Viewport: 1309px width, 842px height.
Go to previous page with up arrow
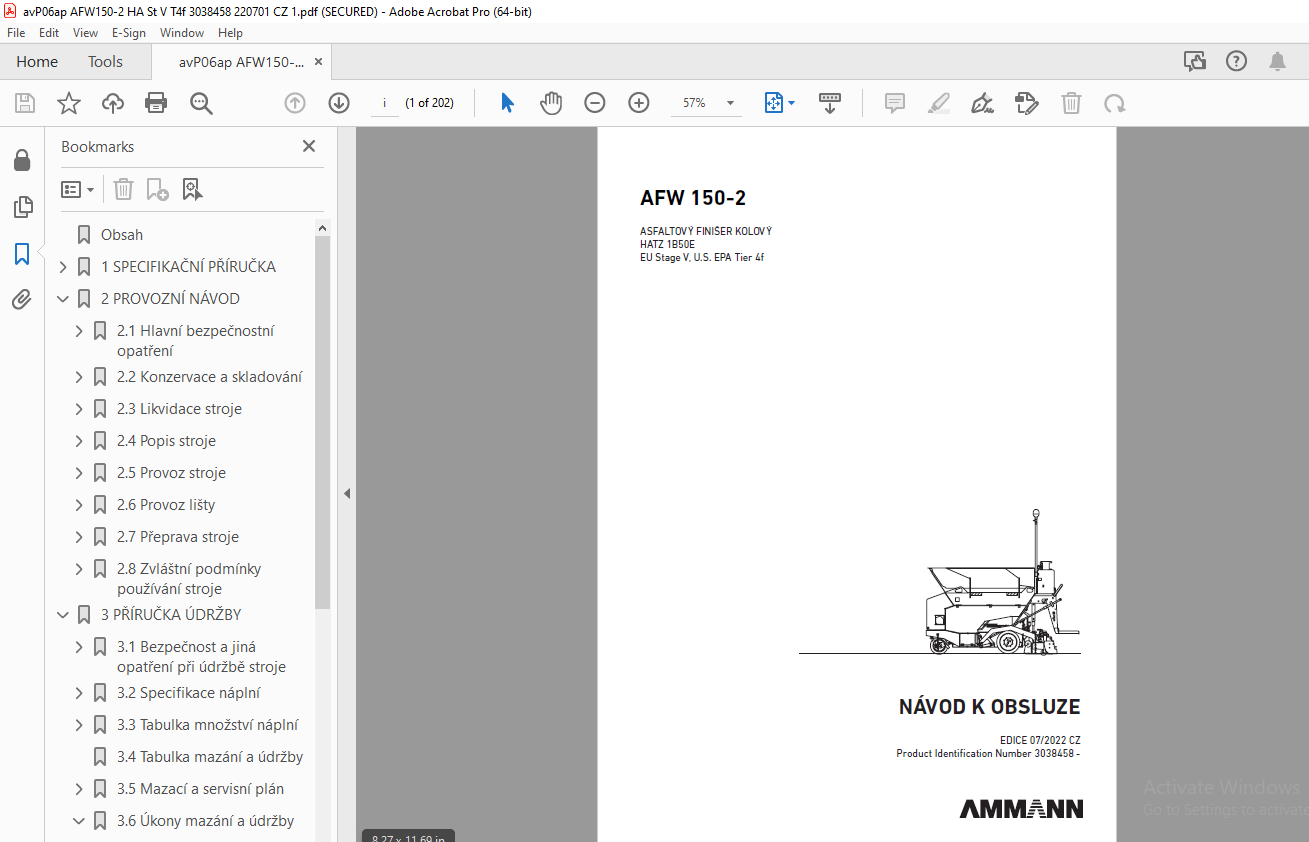[294, 103]
